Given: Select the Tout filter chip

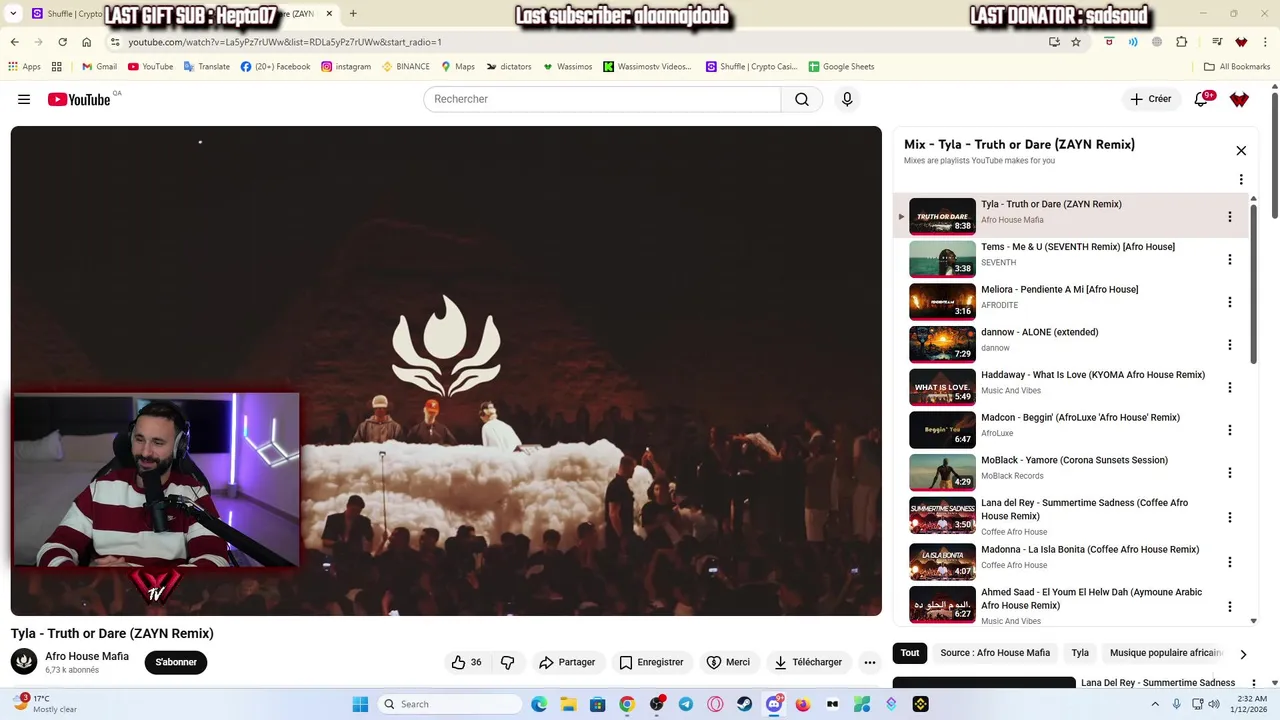Looking at the screenshot, I should pos(910,653).
